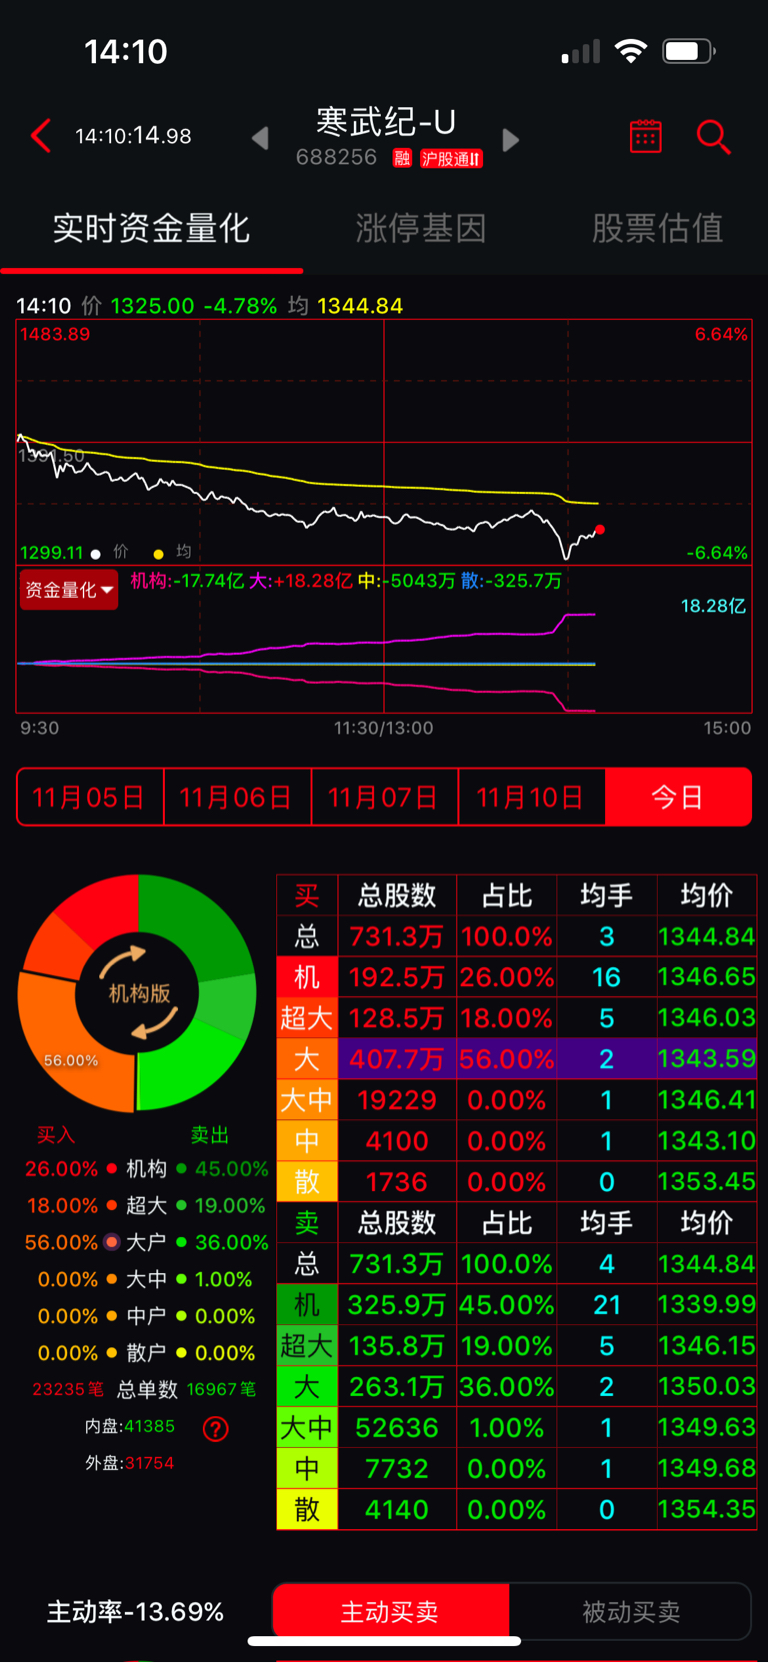Screen dimensions: 768x1663
Task: Select the 11月06日 date tab
Action: coord(237,797)
